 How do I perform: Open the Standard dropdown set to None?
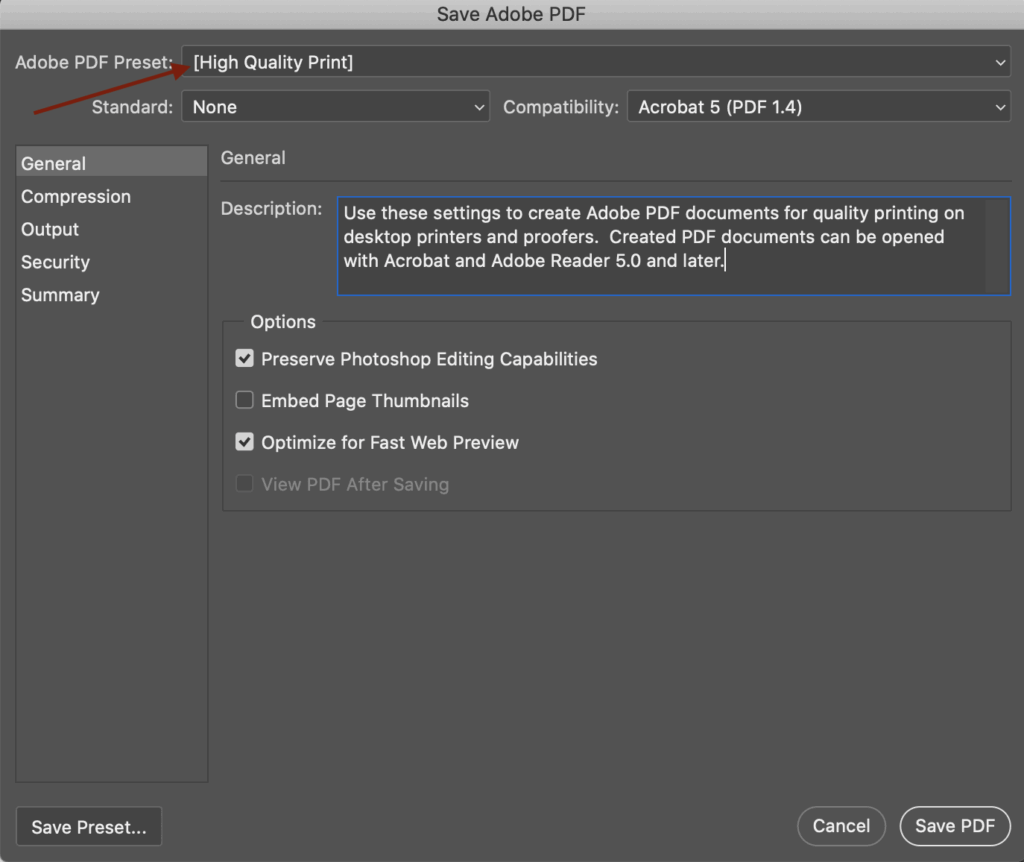coord(335,106)
